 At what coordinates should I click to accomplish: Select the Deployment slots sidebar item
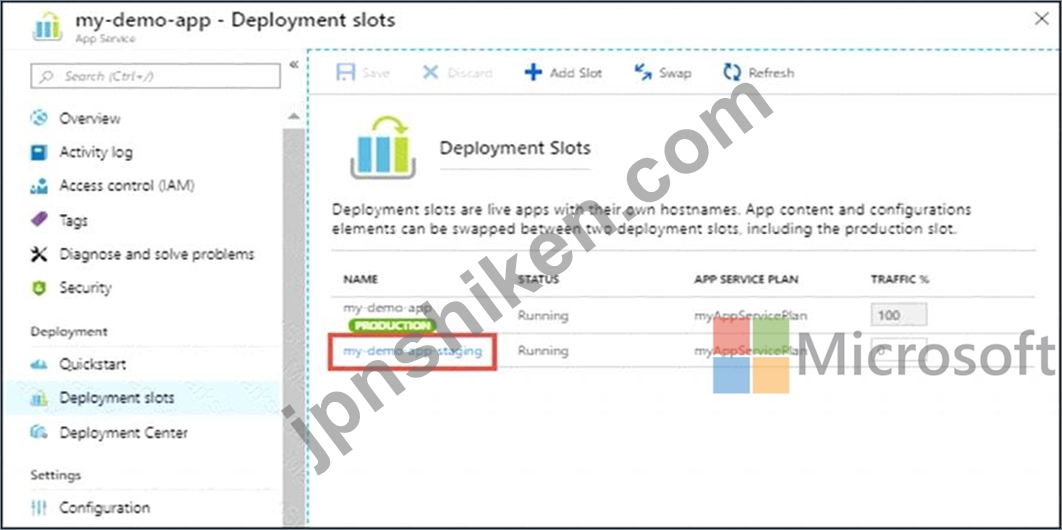pyautogui.click(x=116, y=399)
